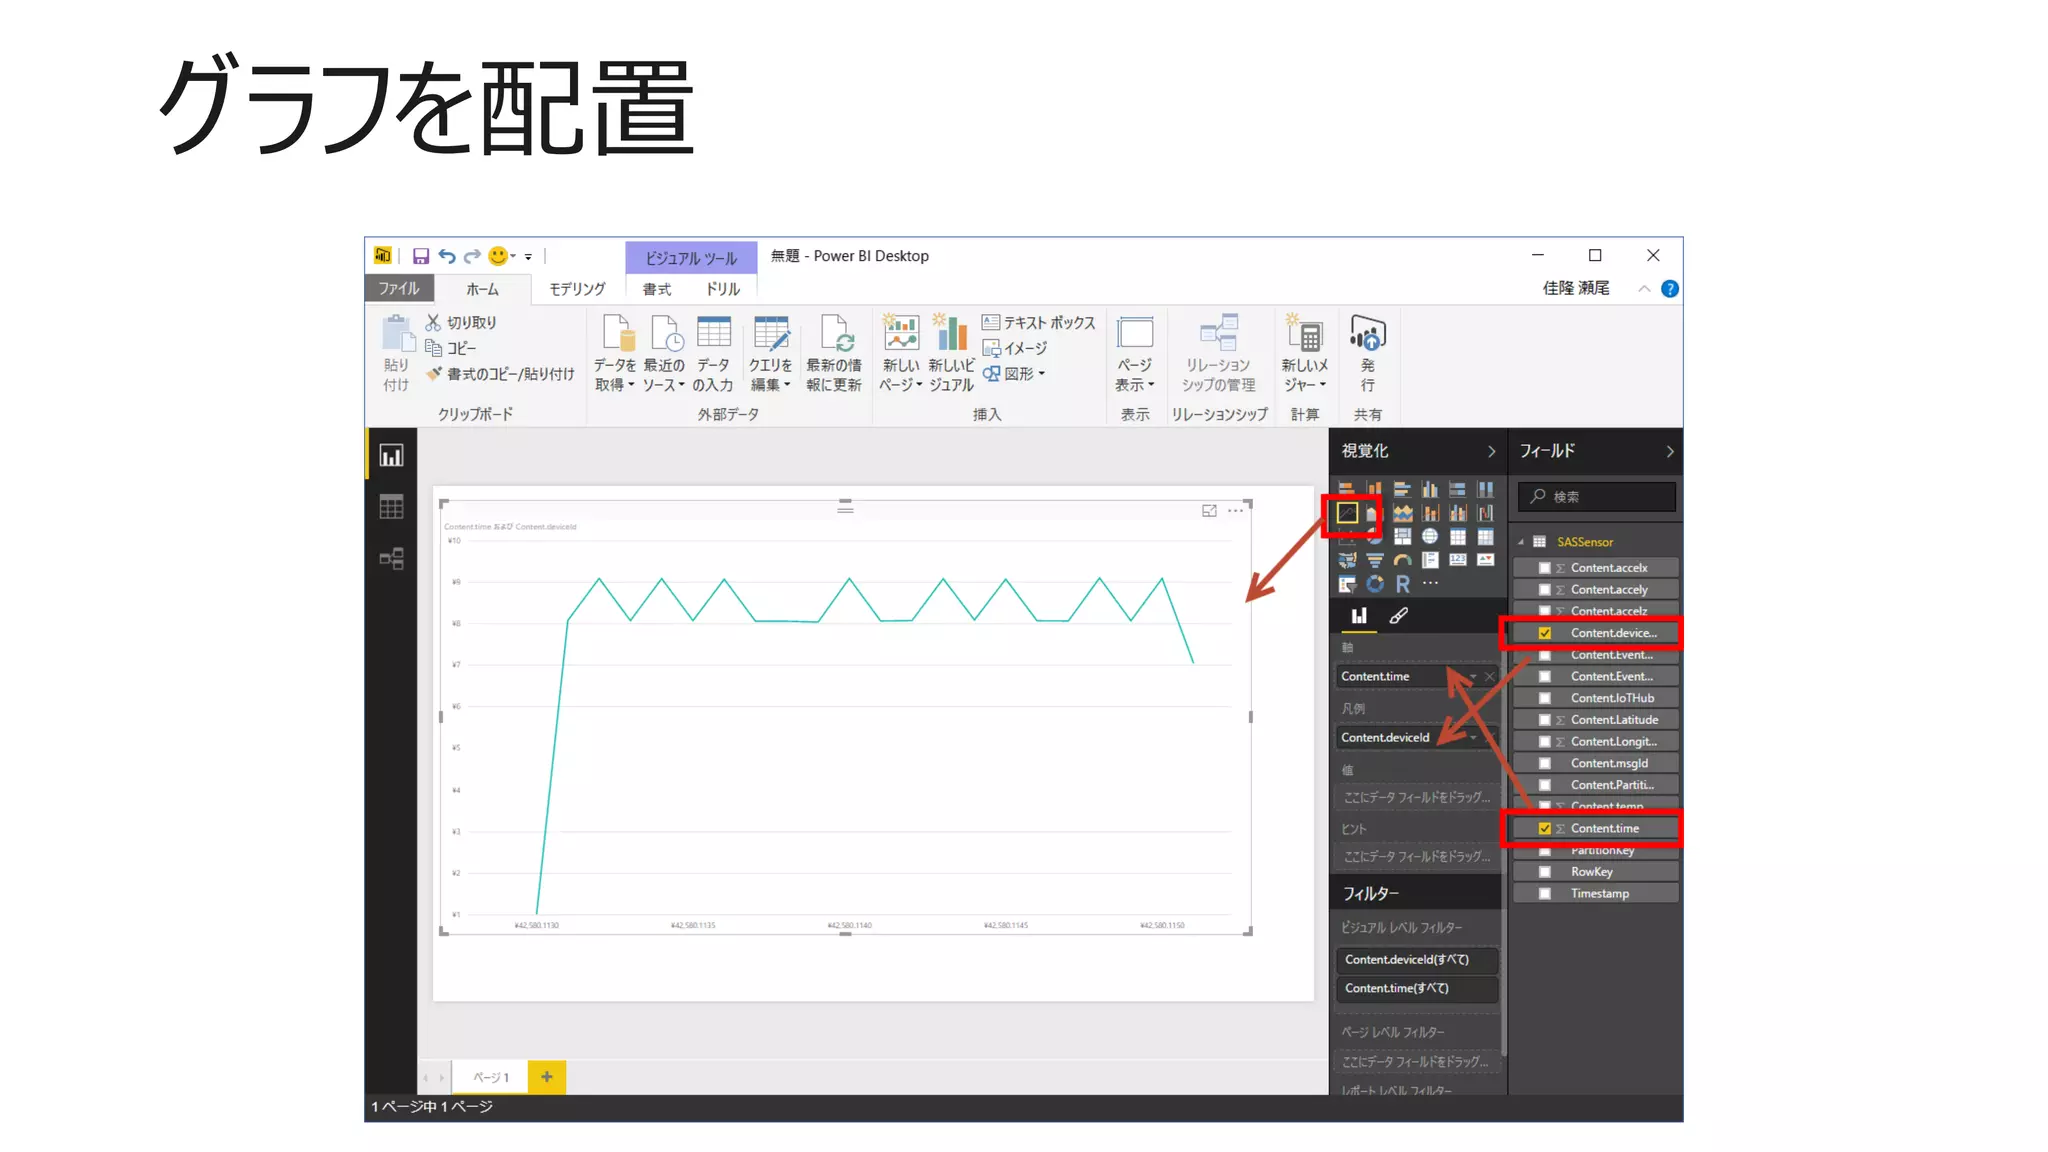Open the ファイル menu tab
The height and width of the screenshot is (1152, 2048).
pyautogui.click(x=398, y=288)
